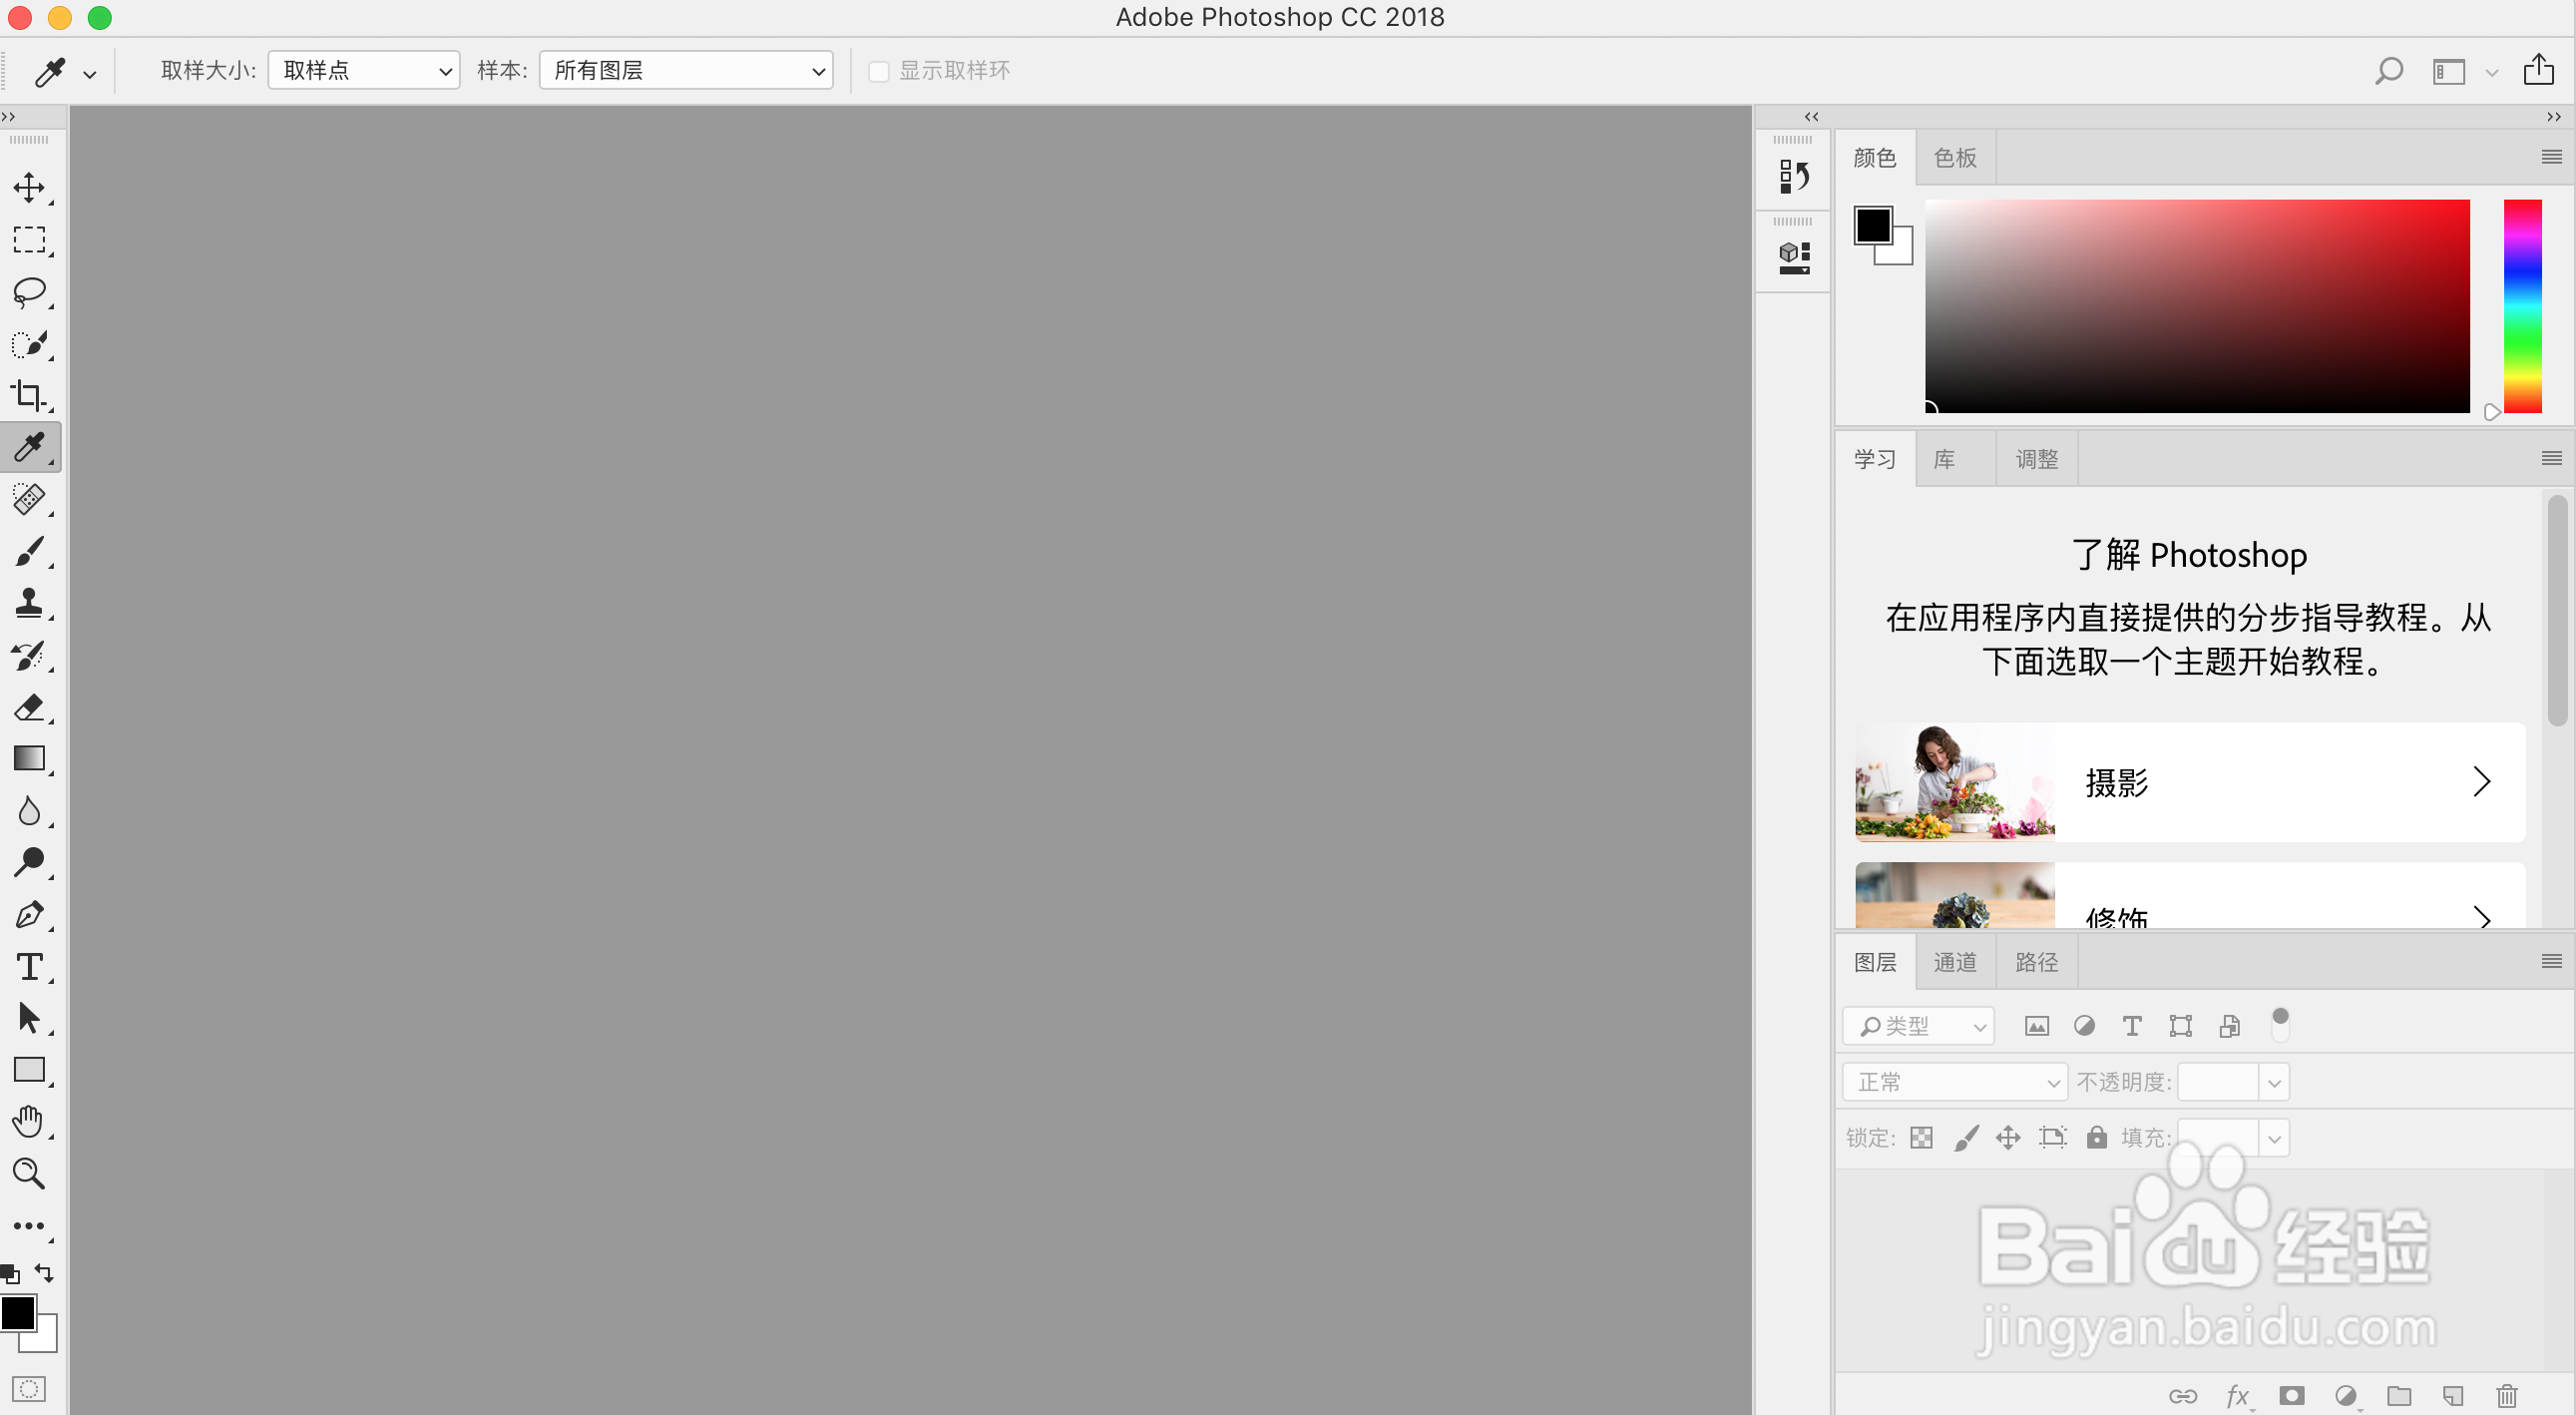
Task: Select the Clone Stamp tool
Action: pos(29,603)
